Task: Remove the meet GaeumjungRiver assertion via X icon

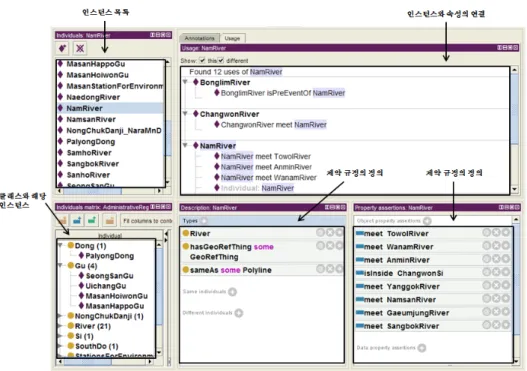Action: click(x=496, y=312)
